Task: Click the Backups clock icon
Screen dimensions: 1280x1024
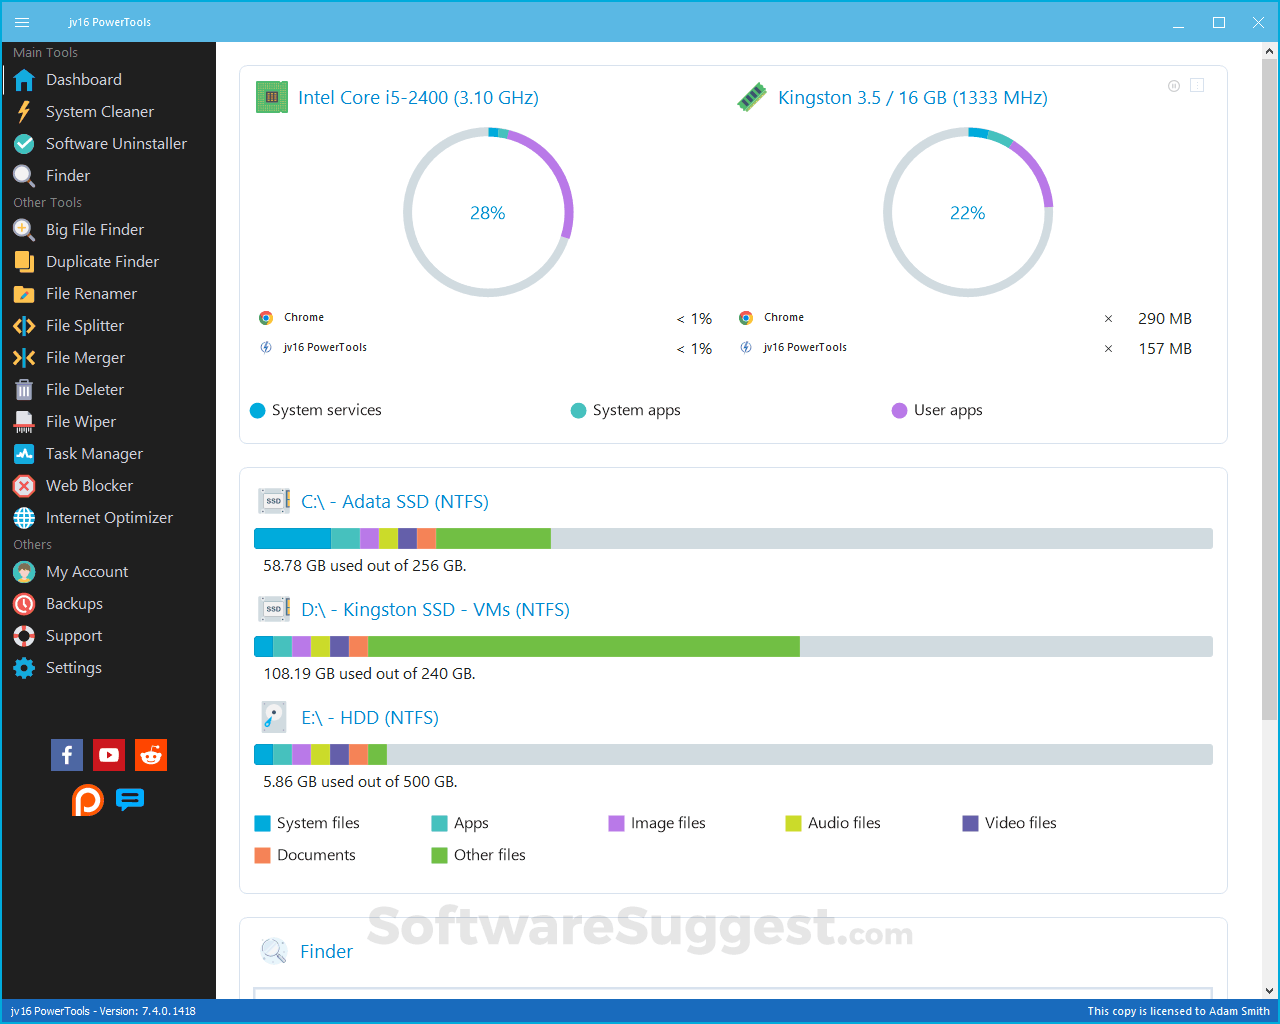Action: (24, 604)
